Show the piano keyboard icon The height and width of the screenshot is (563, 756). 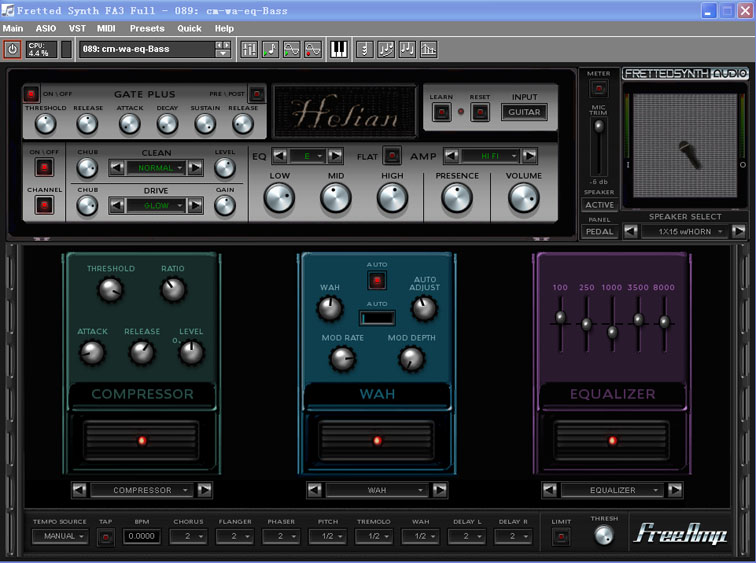338,49
